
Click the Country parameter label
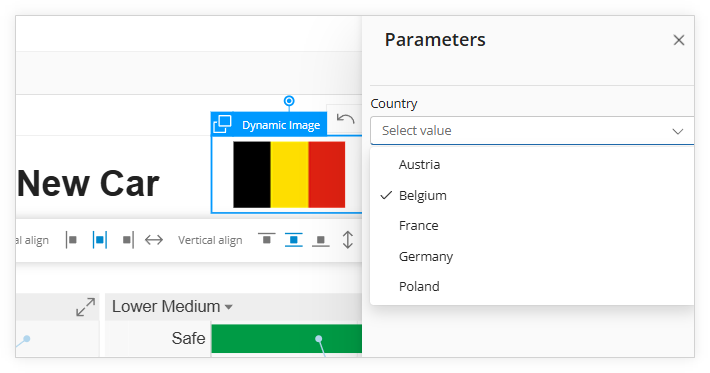(x=394, y=104)
